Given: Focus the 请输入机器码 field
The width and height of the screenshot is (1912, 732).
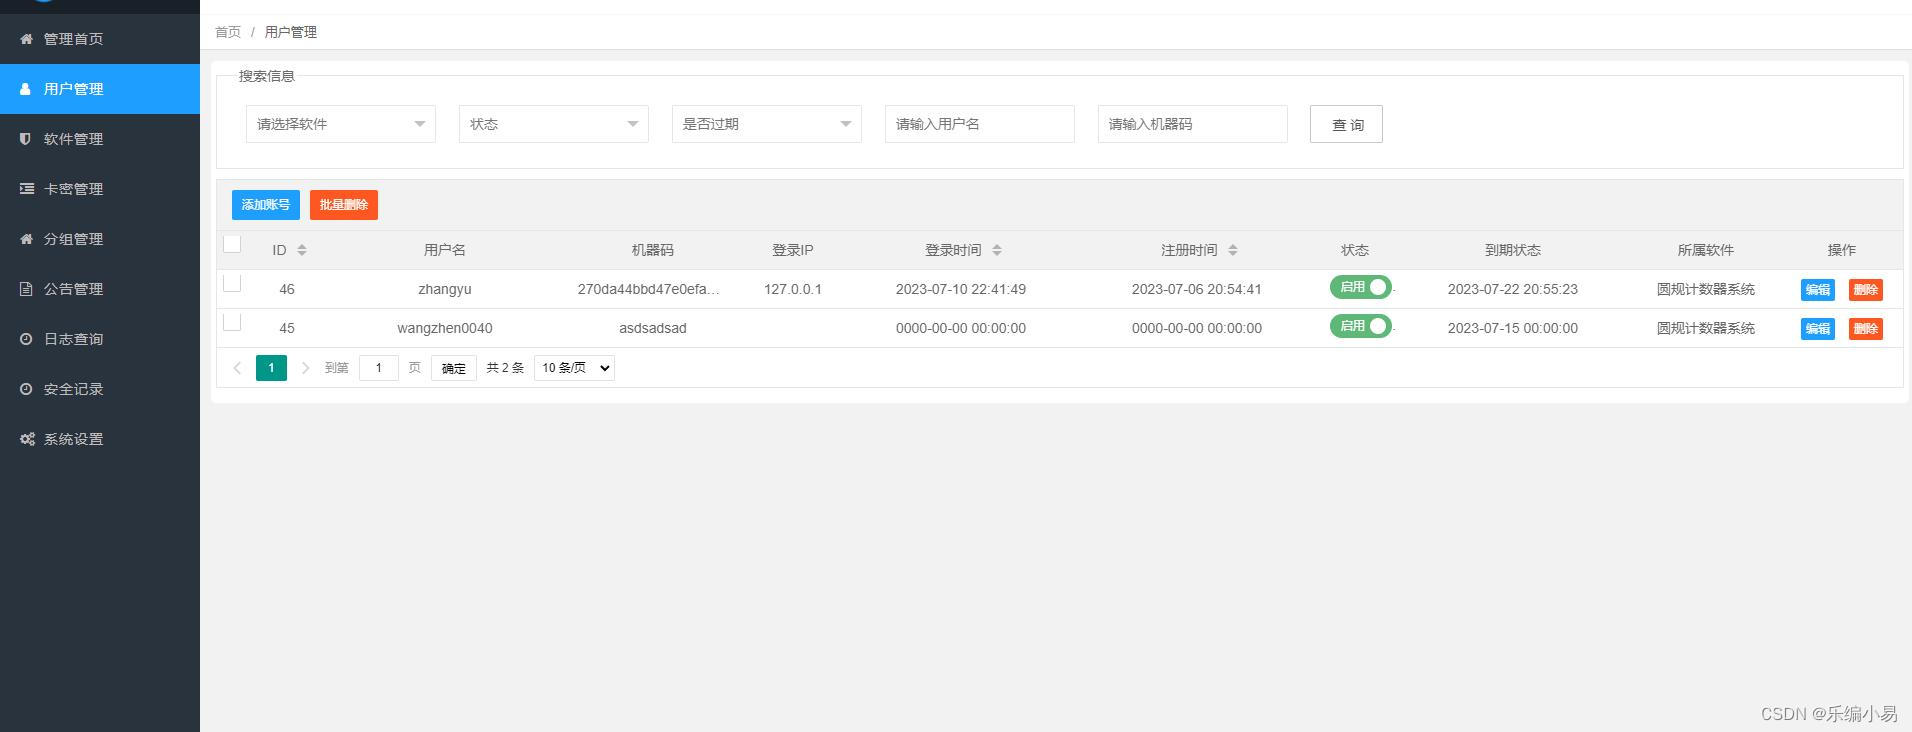Looking at the screenshot, I should [1193, 124].
